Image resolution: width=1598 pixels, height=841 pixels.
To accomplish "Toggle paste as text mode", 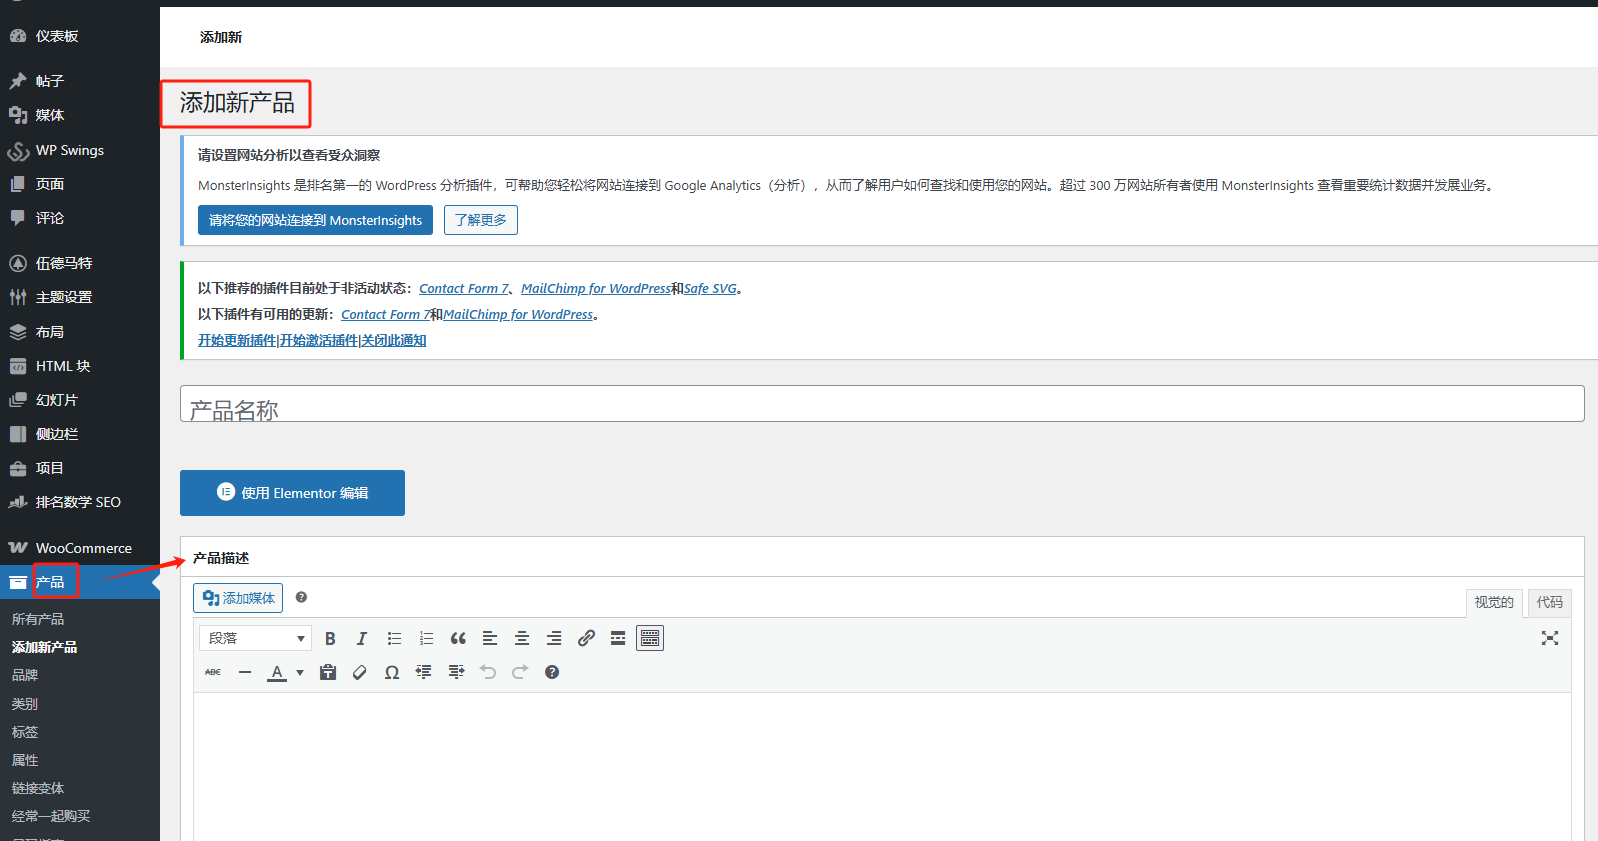I will [x=328, y=672].
